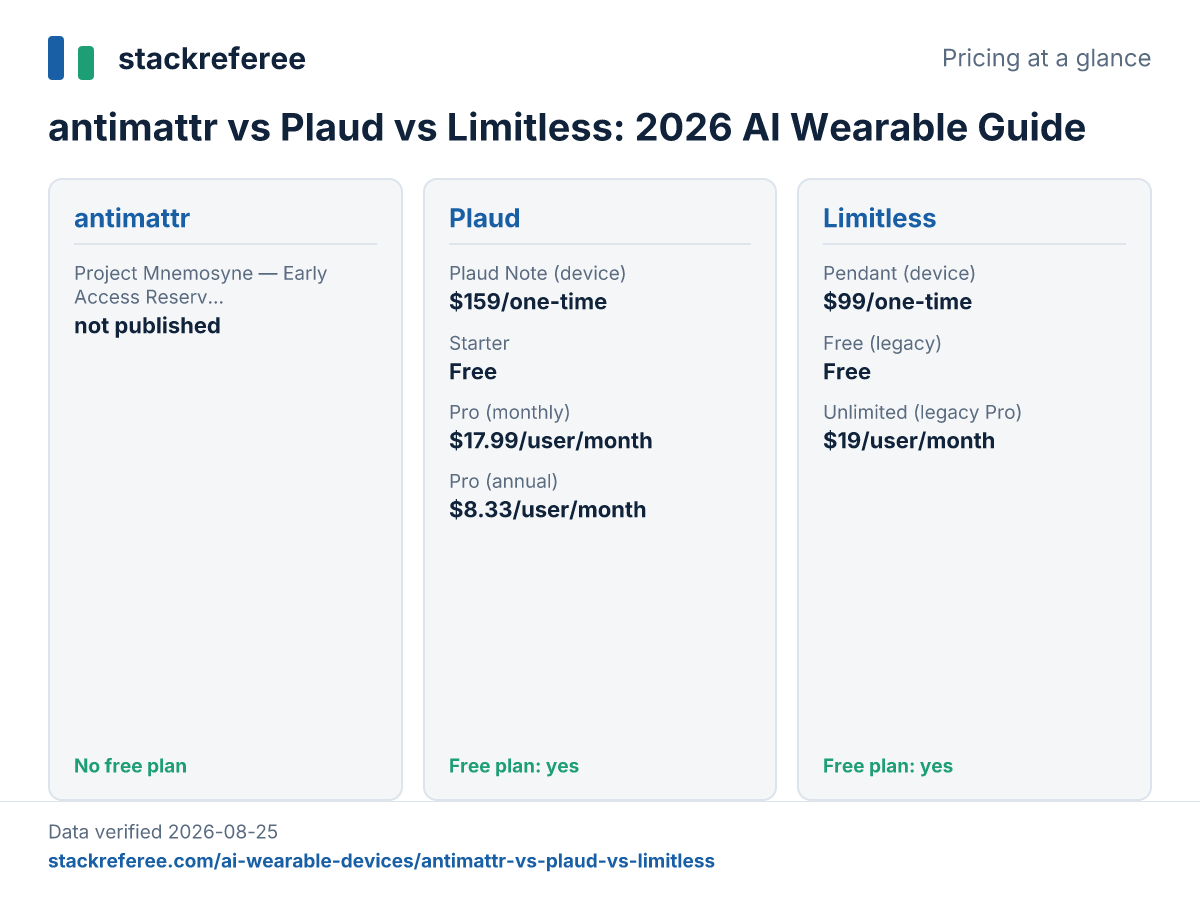Click the stackreferee logo icon

[x=71, y=58]
